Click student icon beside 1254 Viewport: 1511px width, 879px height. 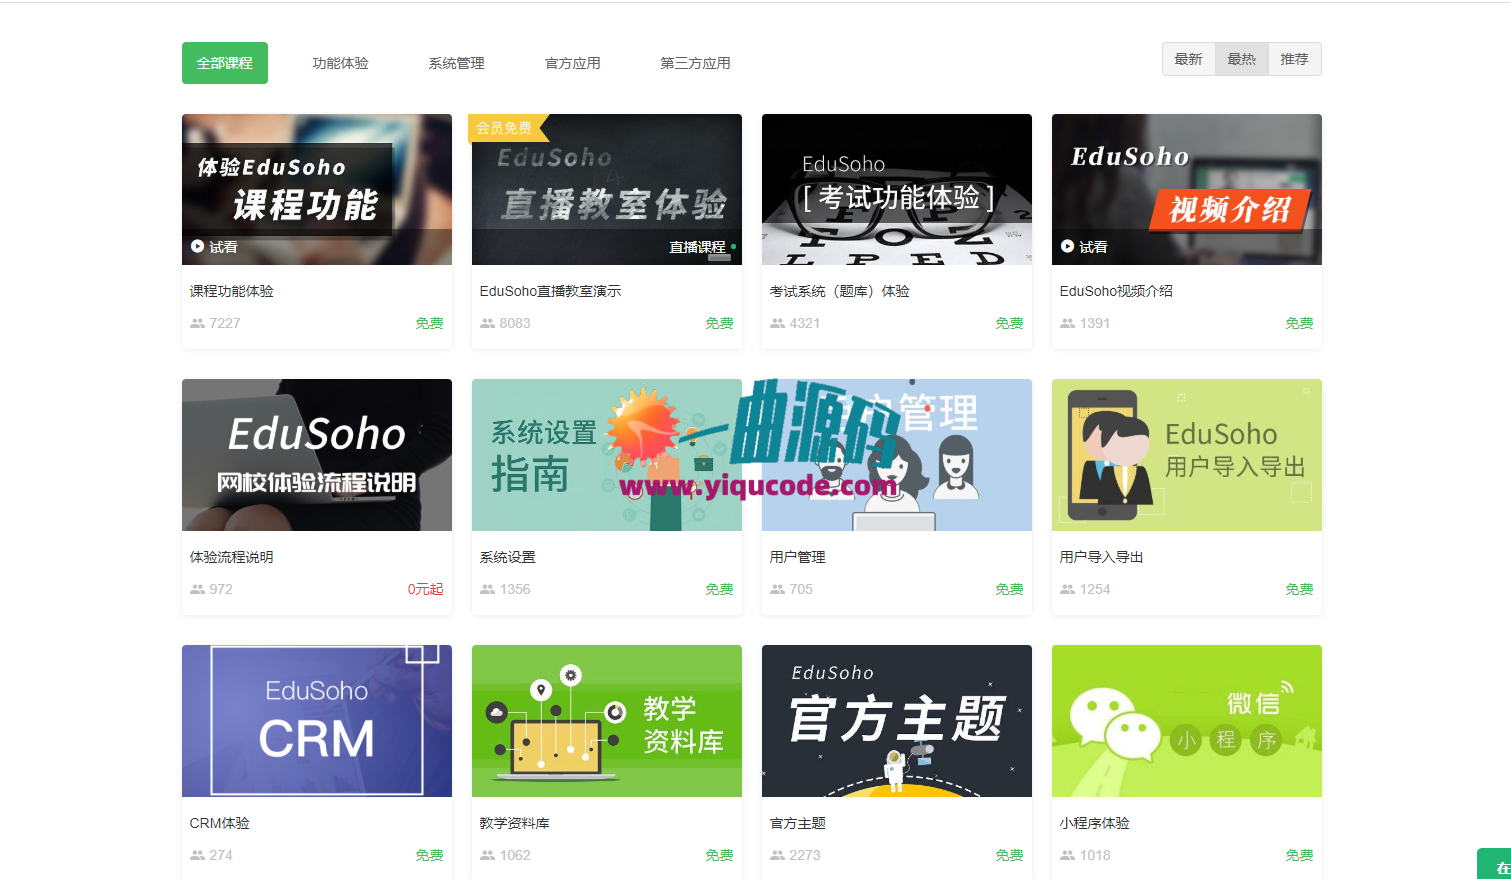(1067, 589)
